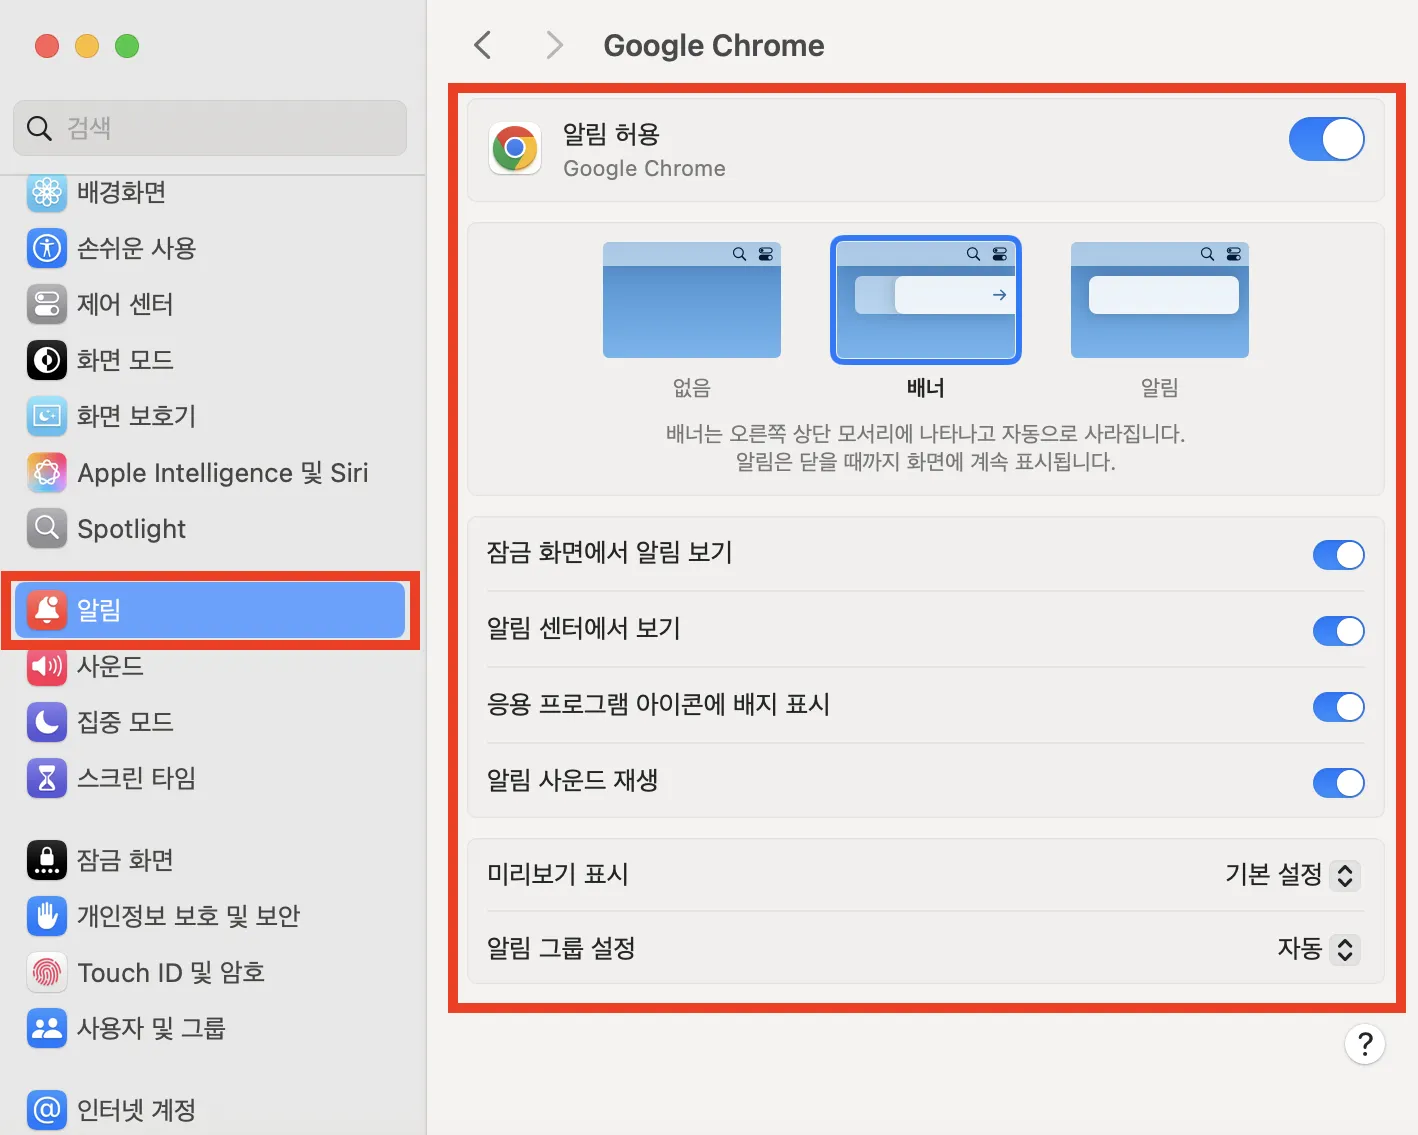Viewport: 1418px width, 1135px height.
Task: Click the 스크린 타임 hourglass icon
Action: (x=47, y=778)
